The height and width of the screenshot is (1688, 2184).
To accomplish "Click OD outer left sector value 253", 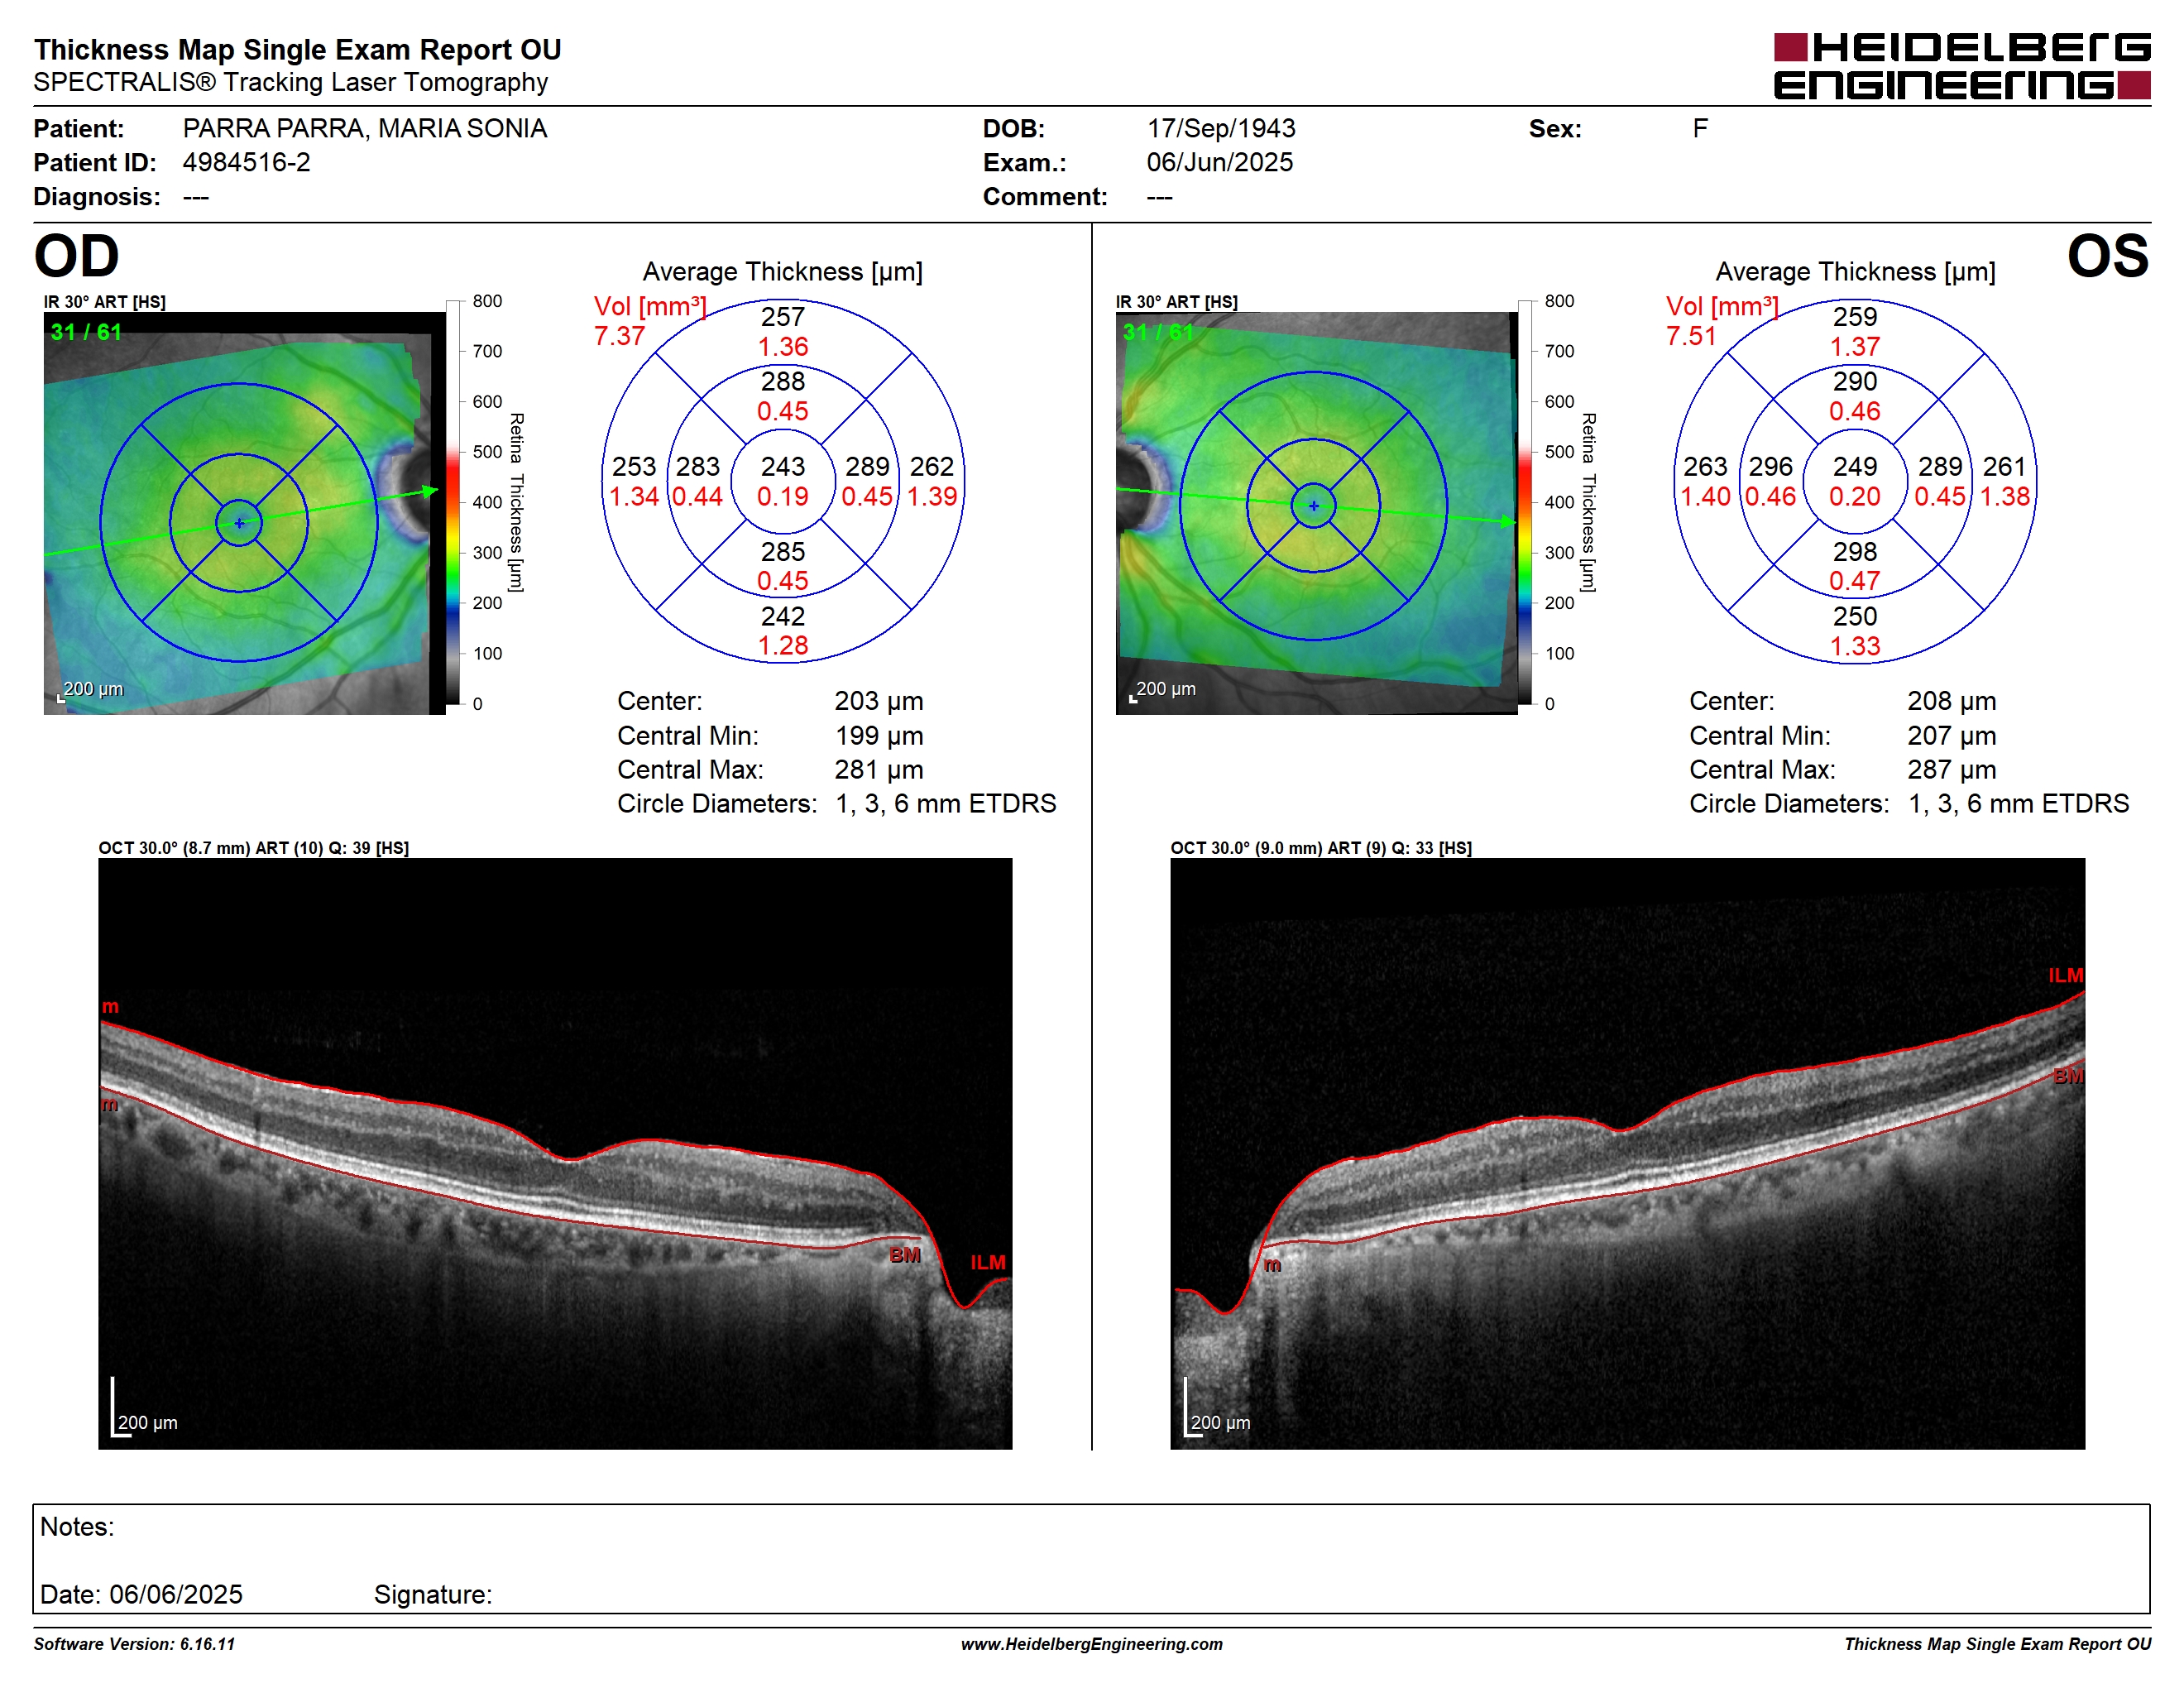I will 634,467.
